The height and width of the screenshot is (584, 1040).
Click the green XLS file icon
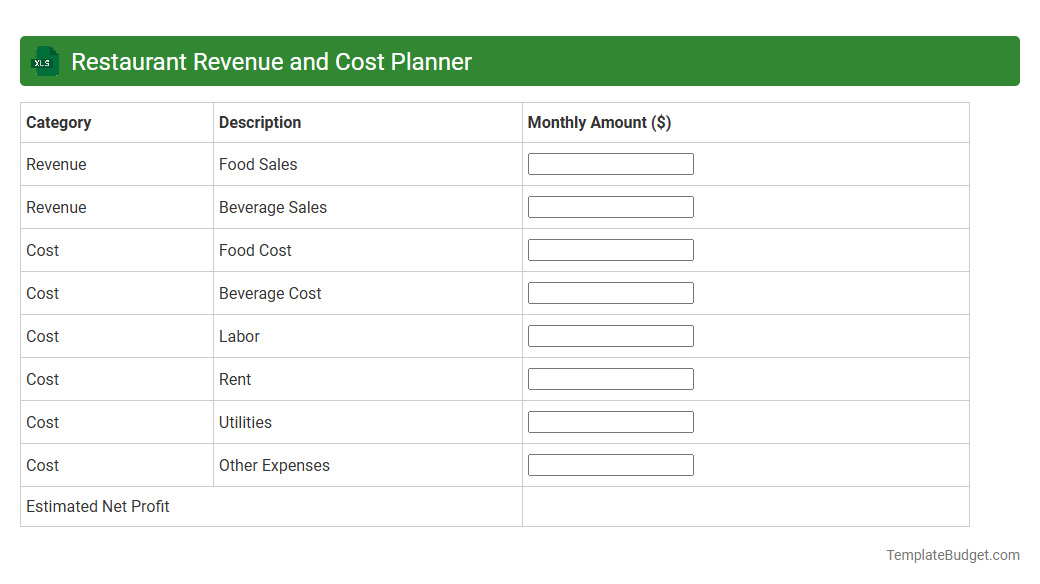(x=44, y=61)
